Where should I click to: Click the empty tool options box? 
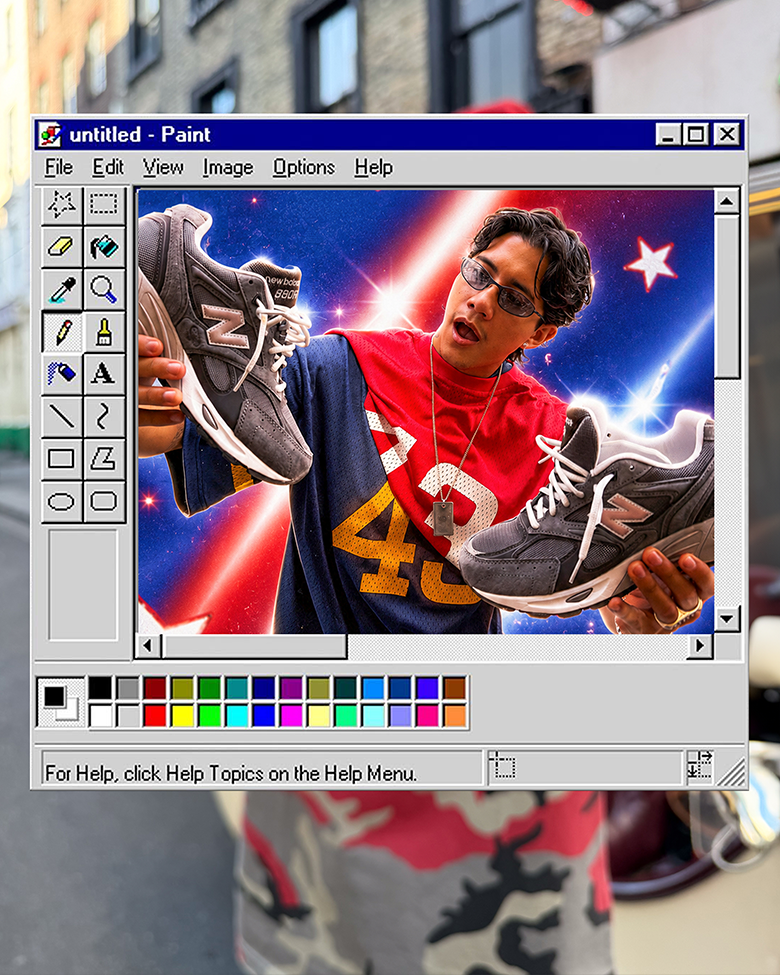(x=83, y=585)
